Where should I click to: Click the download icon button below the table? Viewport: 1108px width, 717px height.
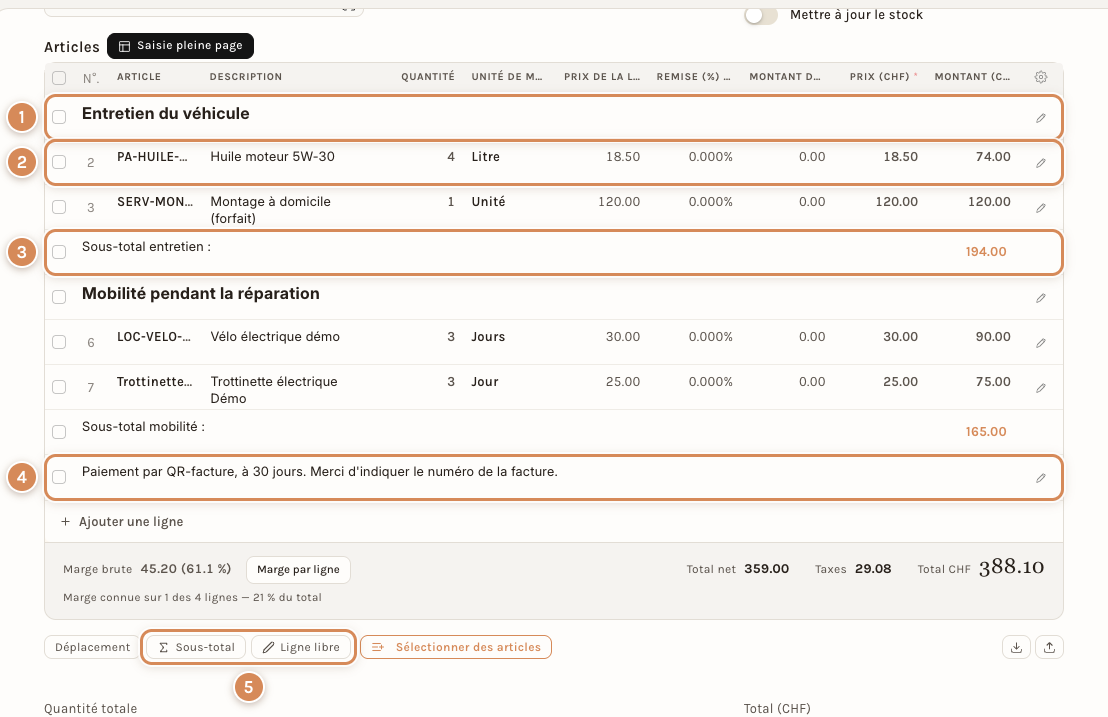point(1016,647)
